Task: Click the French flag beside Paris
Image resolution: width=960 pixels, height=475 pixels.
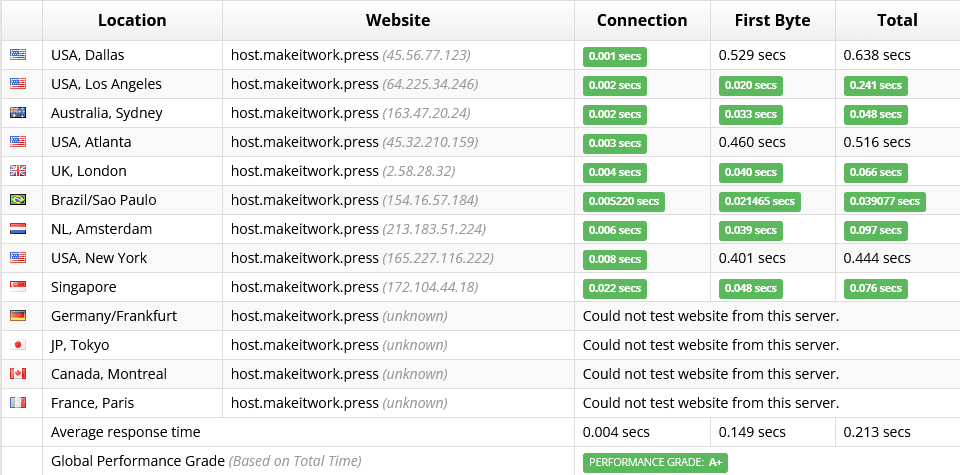Action: [18, 403]
